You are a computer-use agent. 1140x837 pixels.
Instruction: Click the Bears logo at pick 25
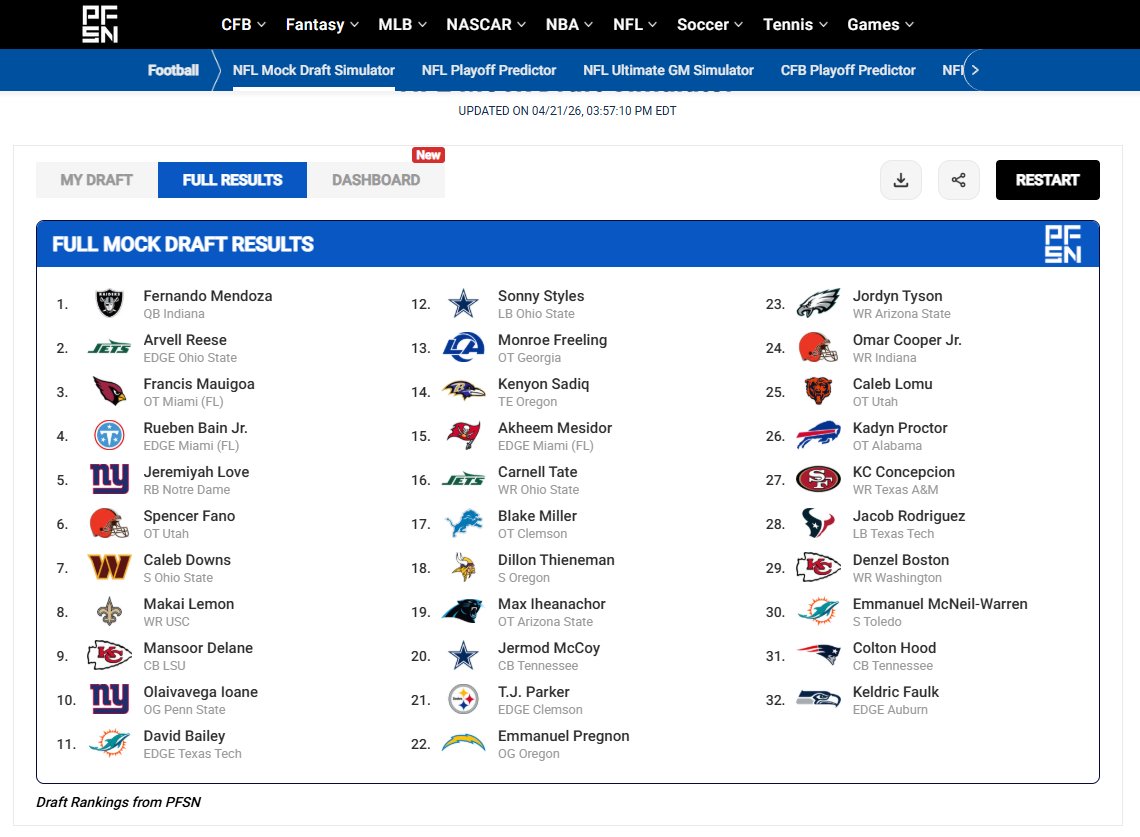coord(819,391)
